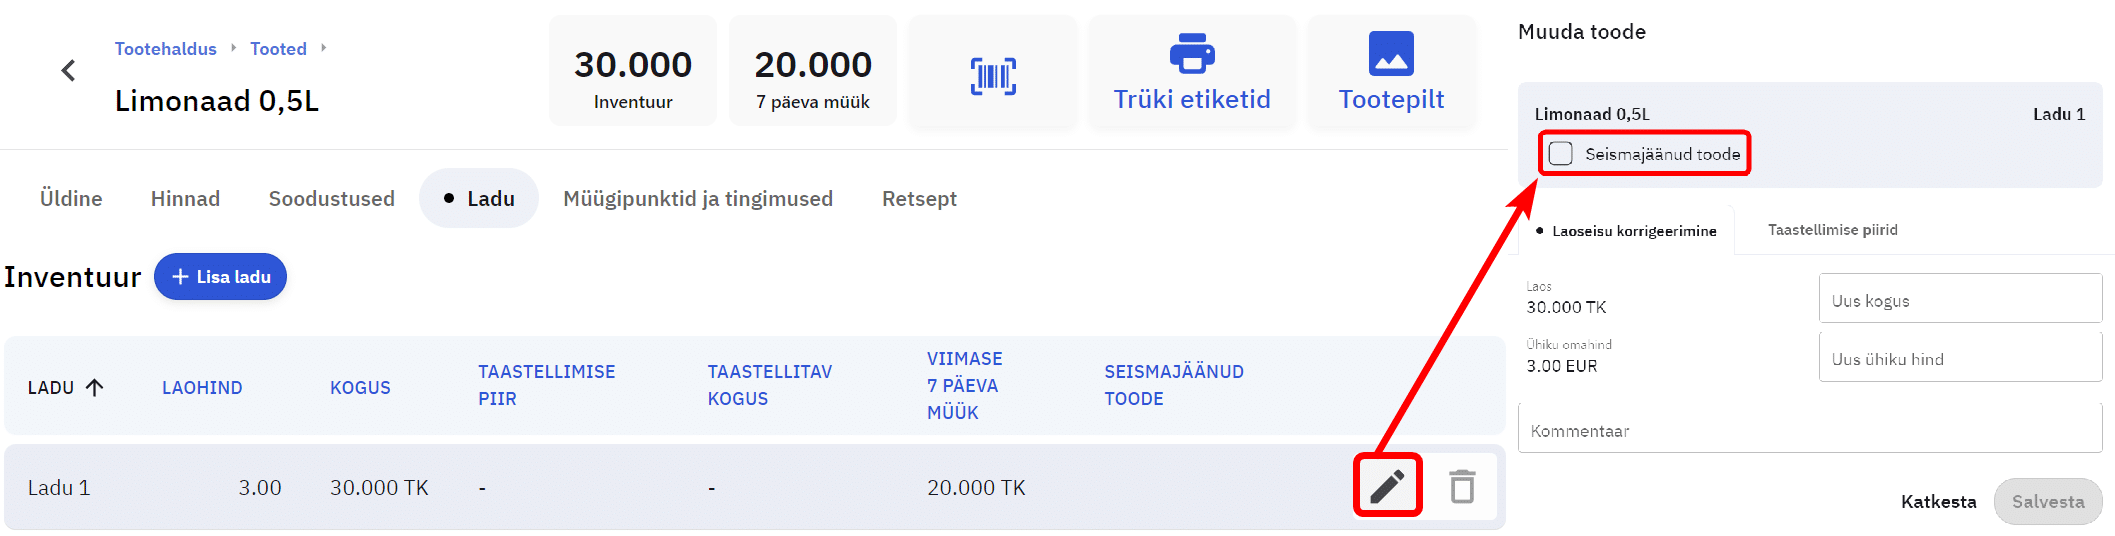2115x536 pixels.
Task: Focus the Uus kogus input field
Action: tap(1959, 300)
